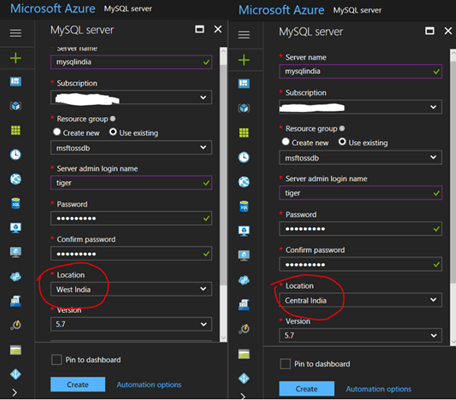Open Resource groups cube icon in right sidebar
456x400 pixels.
[x=244, y=108]
